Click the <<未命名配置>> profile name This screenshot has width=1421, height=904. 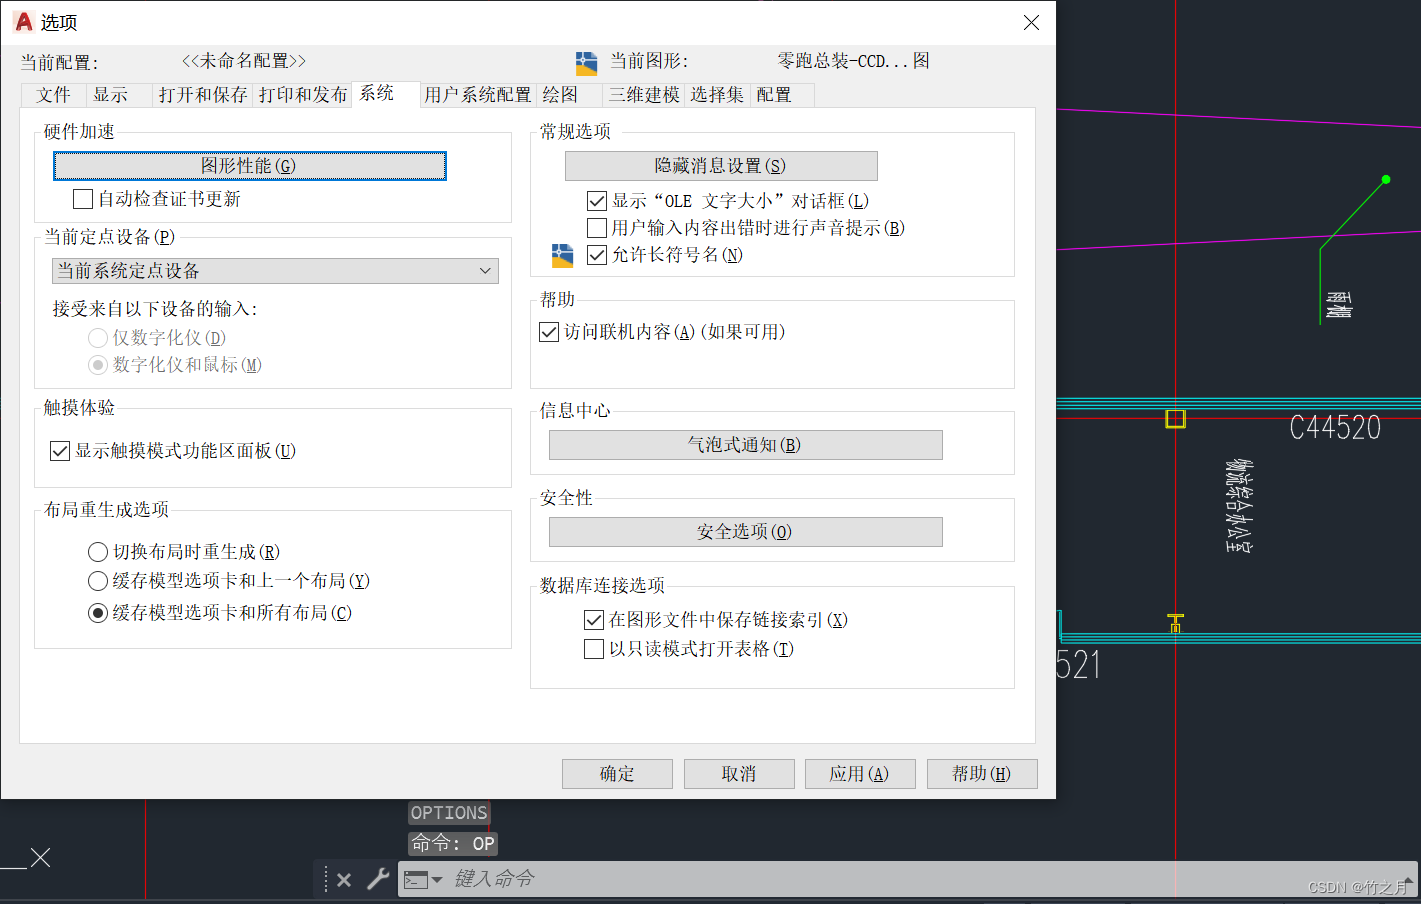pyautogui.click(x=244, y=61)
